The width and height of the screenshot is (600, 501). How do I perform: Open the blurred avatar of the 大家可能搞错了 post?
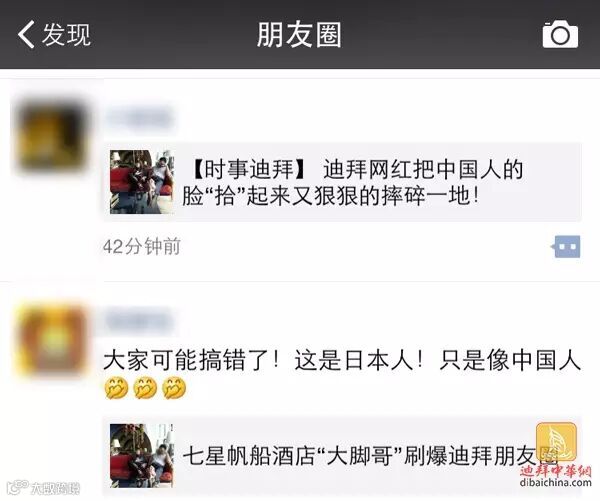(52, 340)
